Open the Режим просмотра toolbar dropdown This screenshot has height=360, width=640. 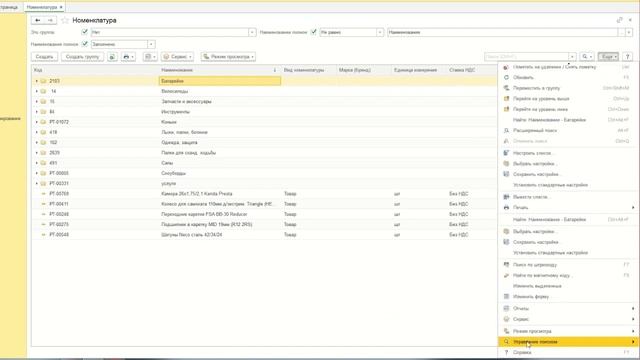pyautogui.click(x=229, y=57)
